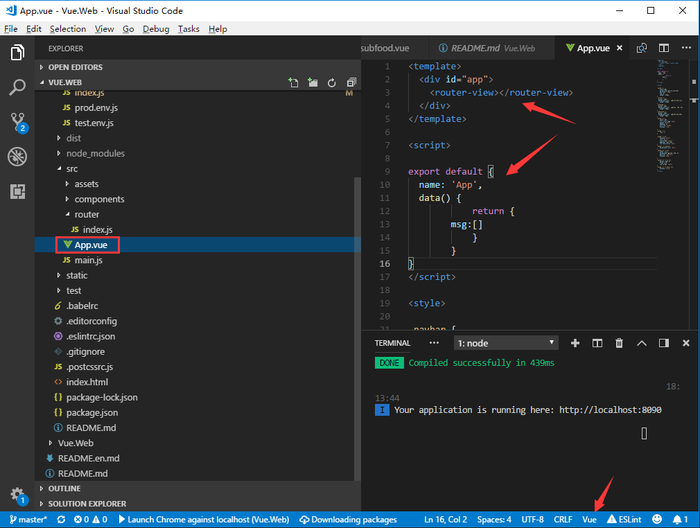Open Source Control view with 2 changes

pyautogui.click(x=18, y=122)
